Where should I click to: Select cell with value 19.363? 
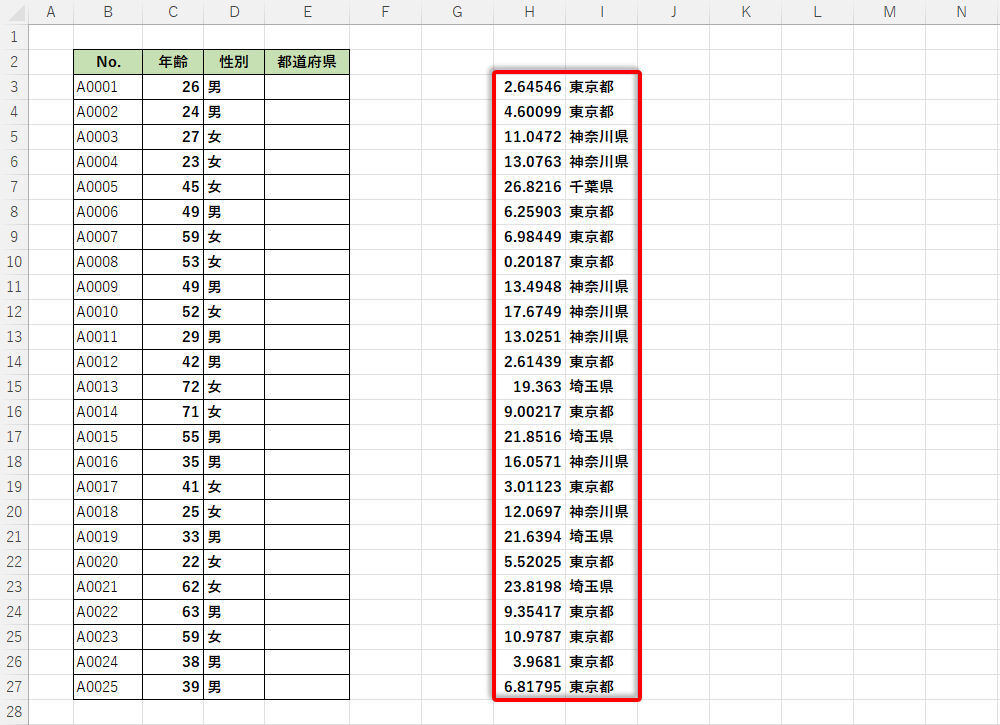pos(529,386)
